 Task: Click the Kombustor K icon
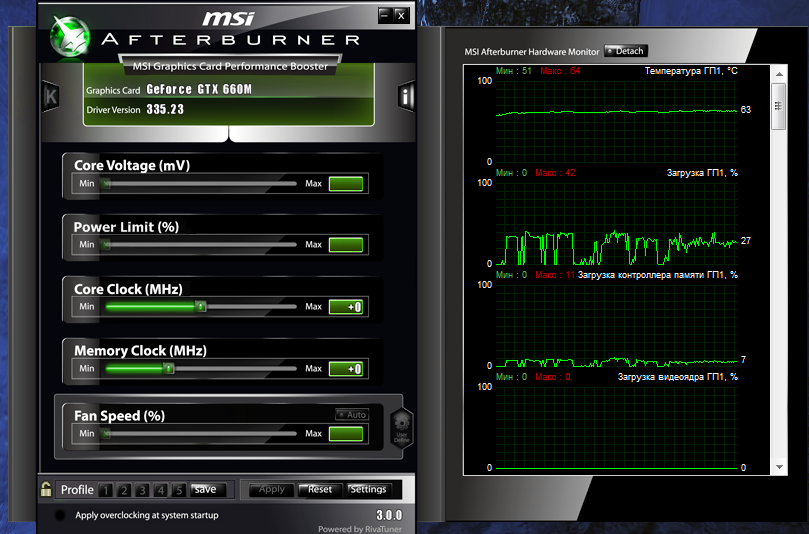click(51, 96)
